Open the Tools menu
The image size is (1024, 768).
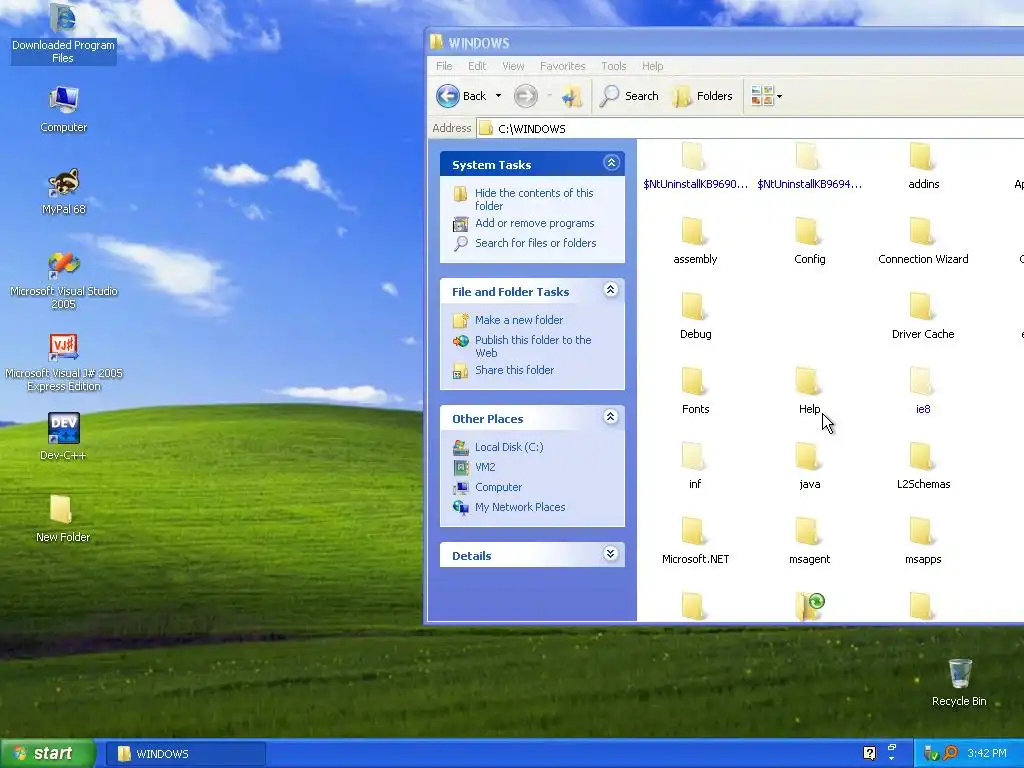click(x=613, y=66)
